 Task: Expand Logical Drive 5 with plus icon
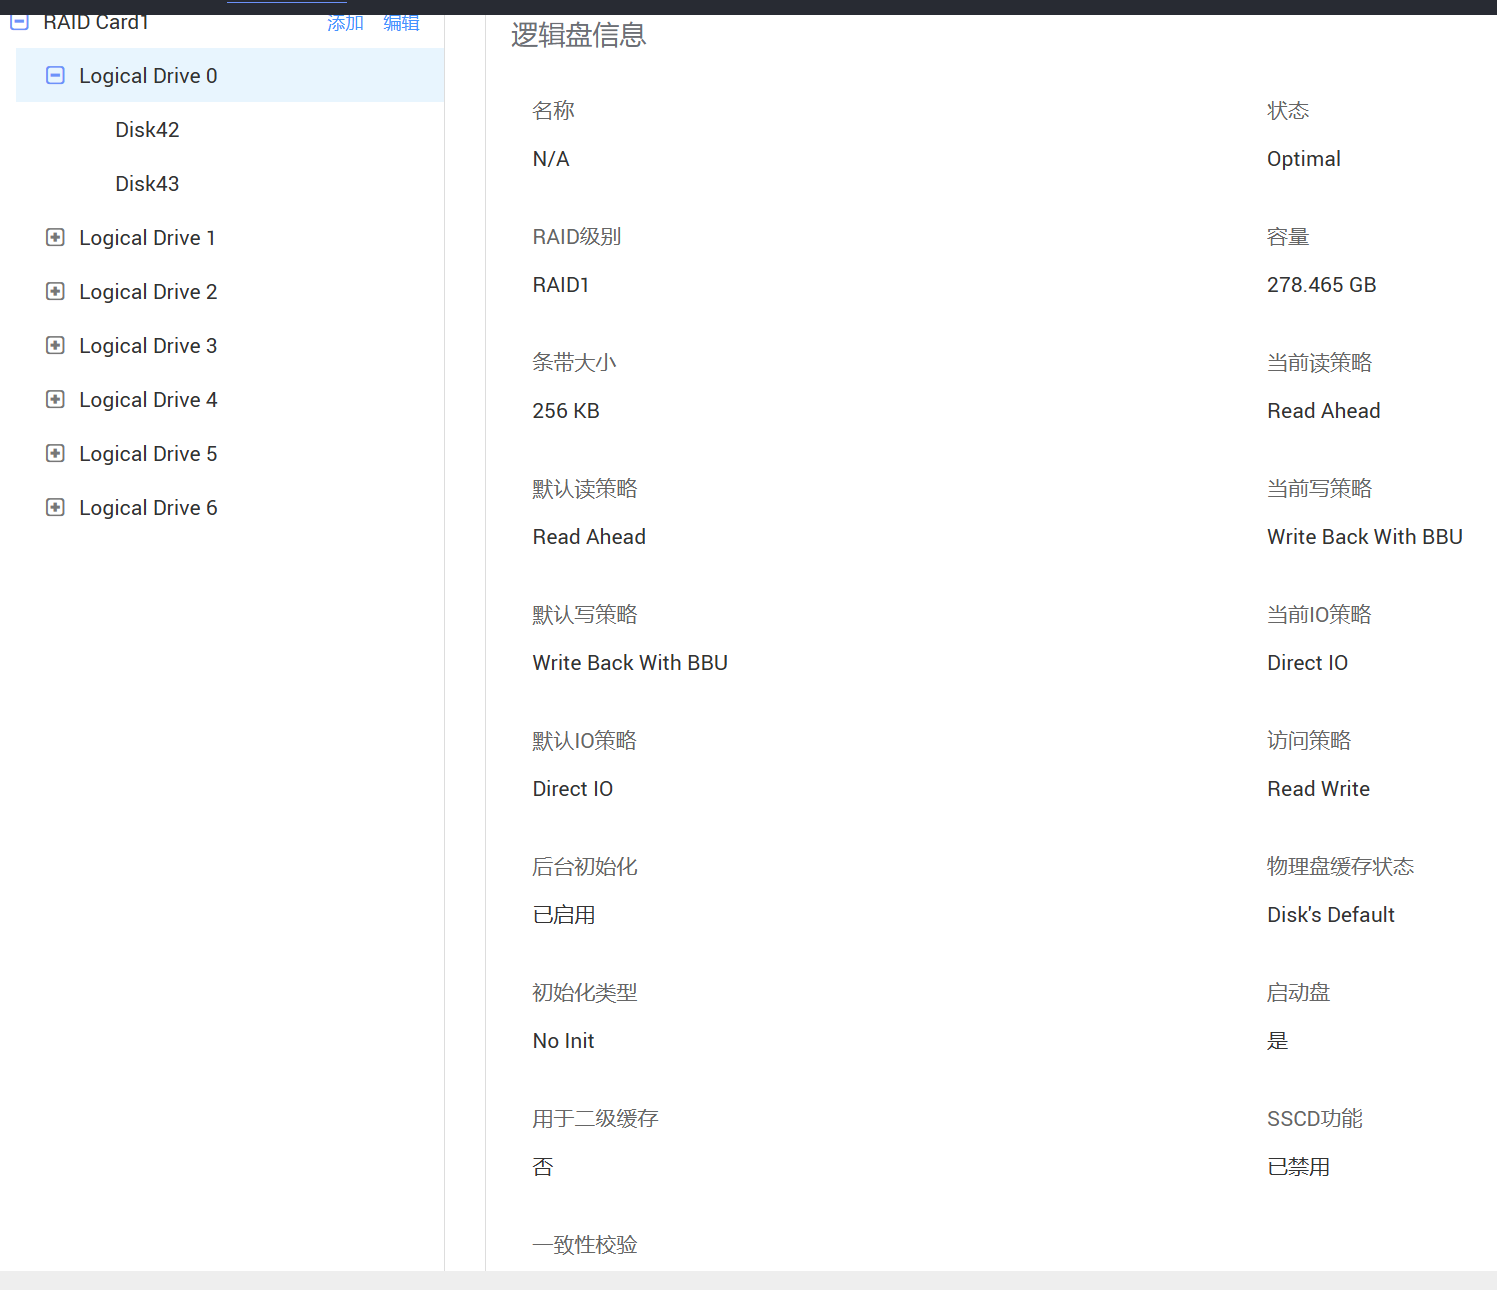[x=56, y=453]
